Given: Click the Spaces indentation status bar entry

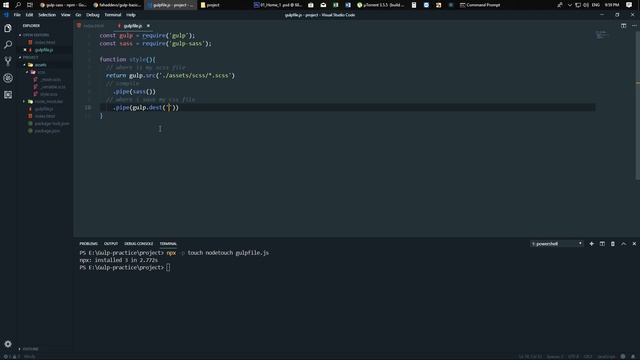Looking at the screenshot, I should click(x=555, y=356).
